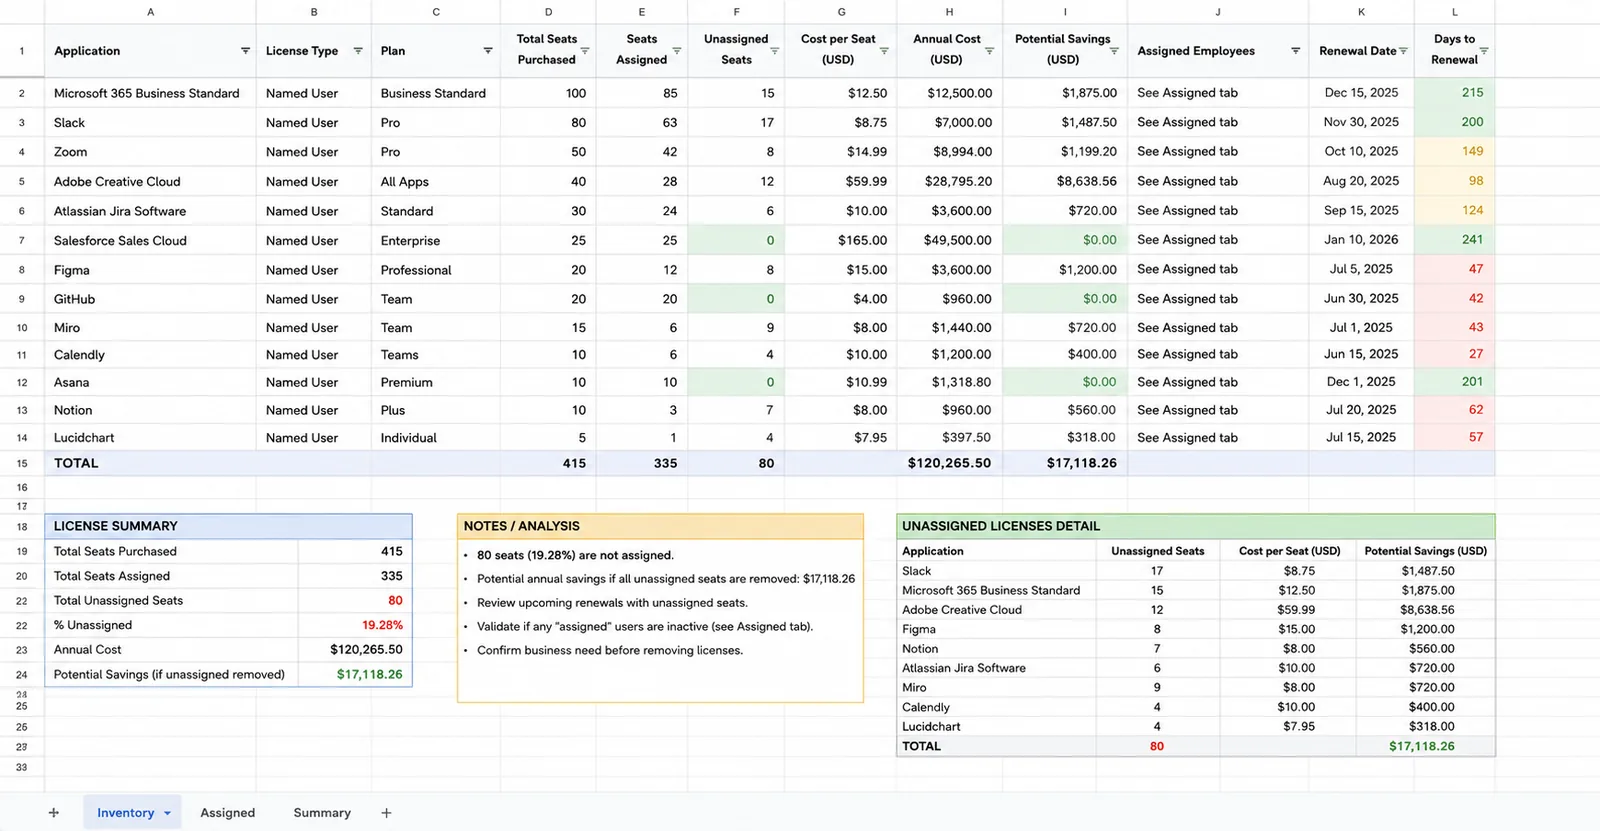
Task: Open the License Type column filter
Action: [358, 51]
